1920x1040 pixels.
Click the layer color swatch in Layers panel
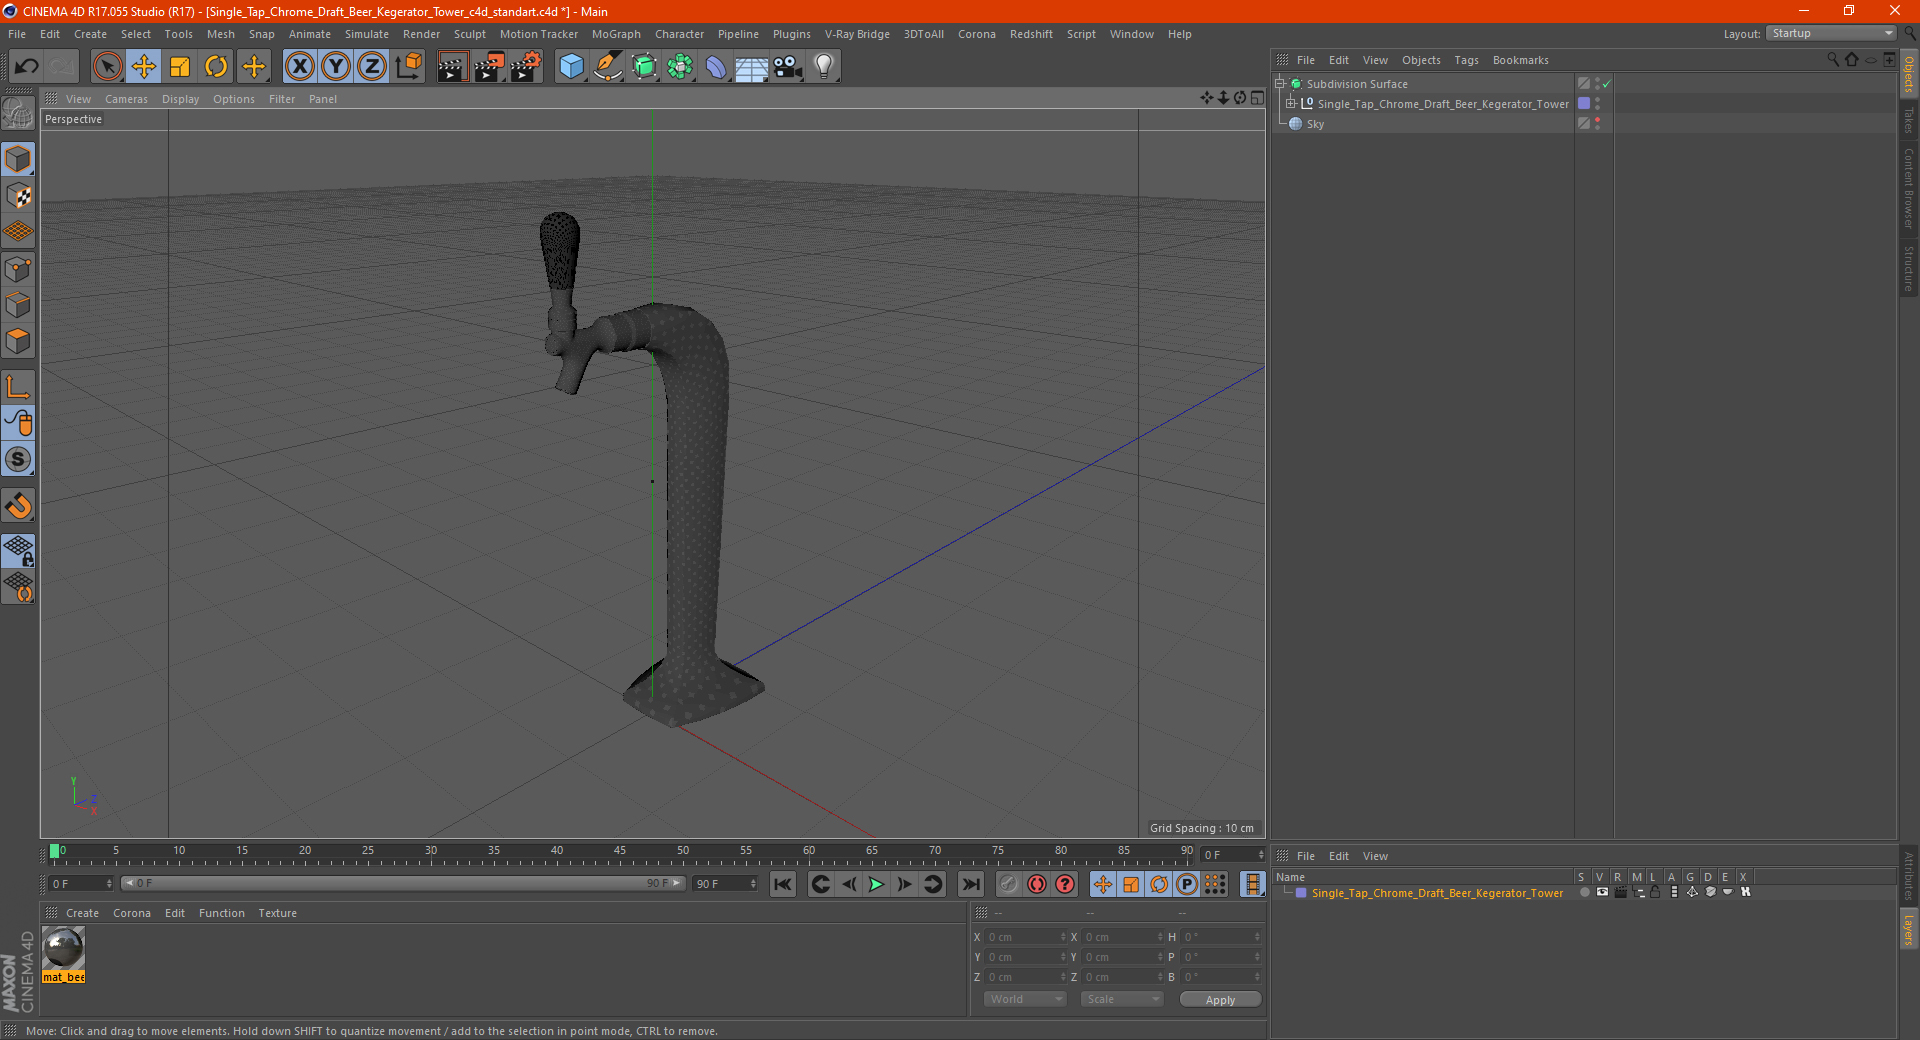1301,893
